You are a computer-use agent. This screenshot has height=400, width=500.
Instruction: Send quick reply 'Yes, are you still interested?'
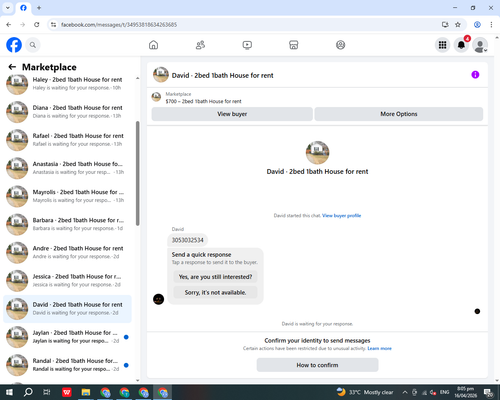point(215,277)
